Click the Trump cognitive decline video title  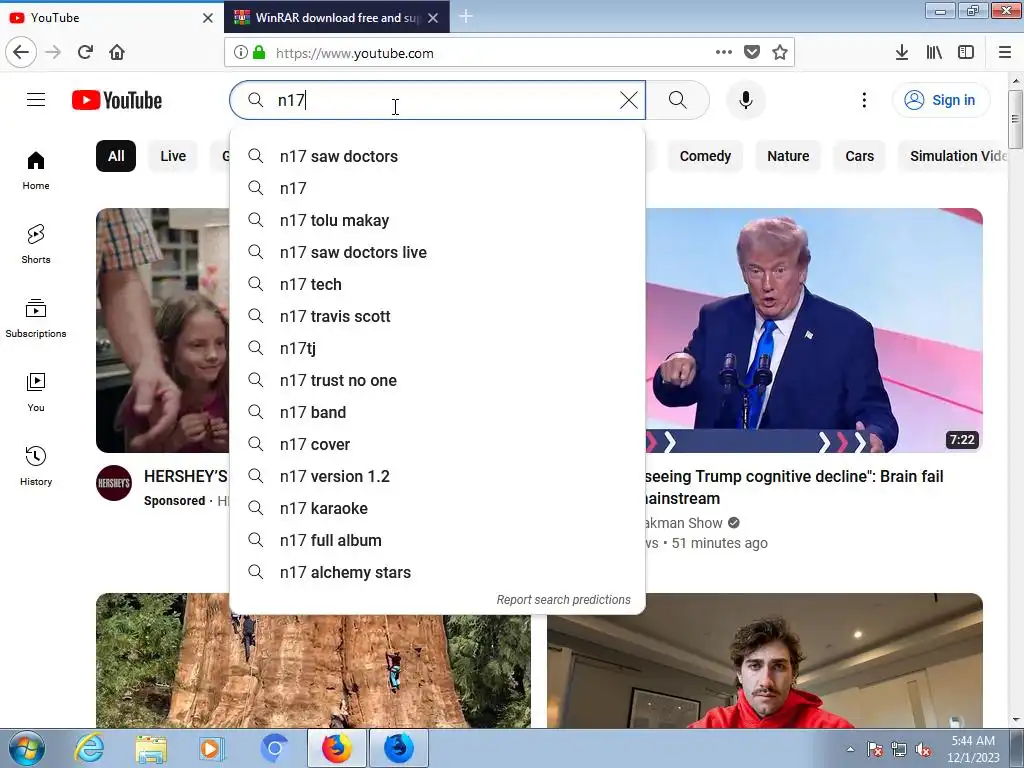click(794, 487)
